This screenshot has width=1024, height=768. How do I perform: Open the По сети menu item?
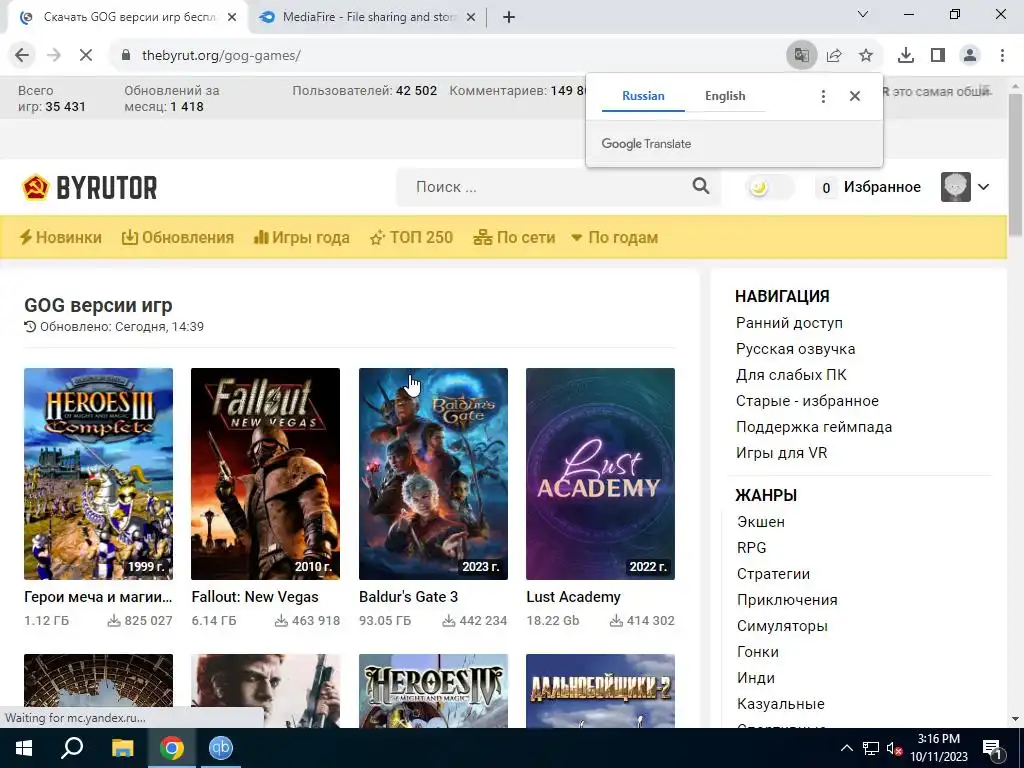point(515,237)
